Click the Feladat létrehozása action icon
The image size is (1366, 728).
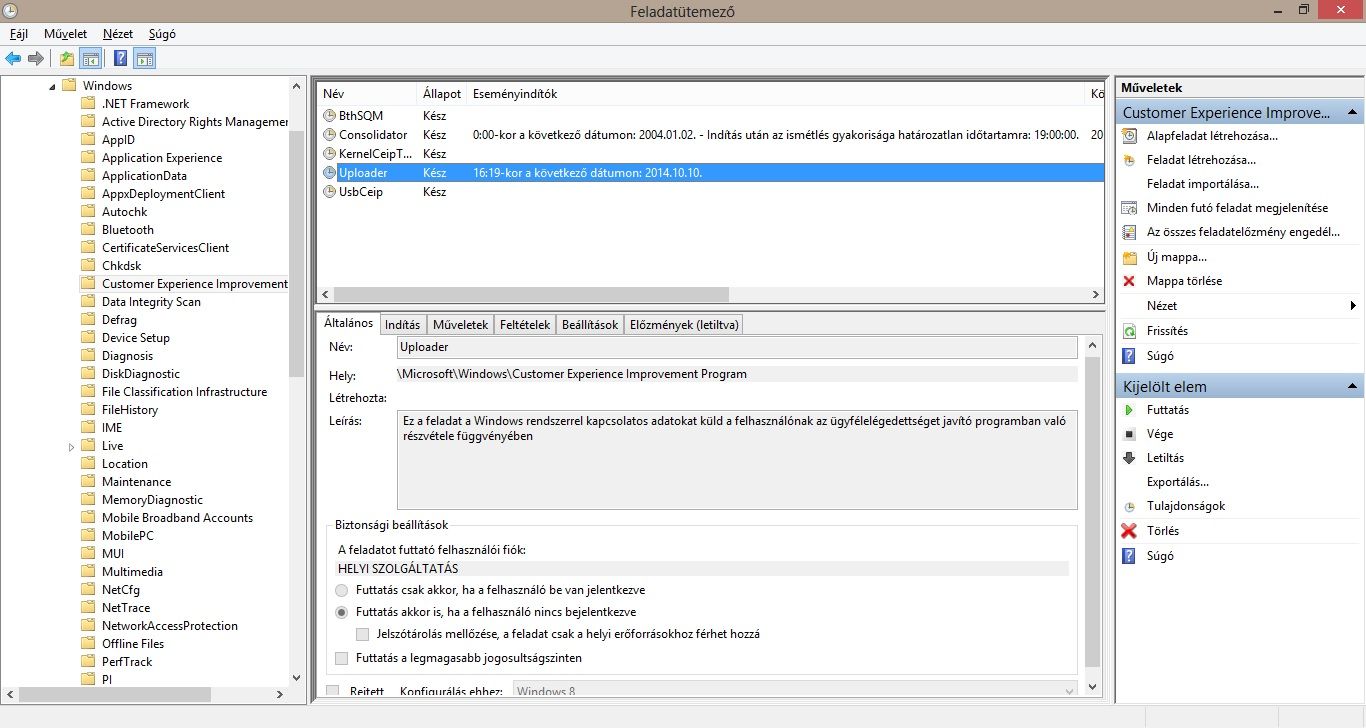point(1130,160)
